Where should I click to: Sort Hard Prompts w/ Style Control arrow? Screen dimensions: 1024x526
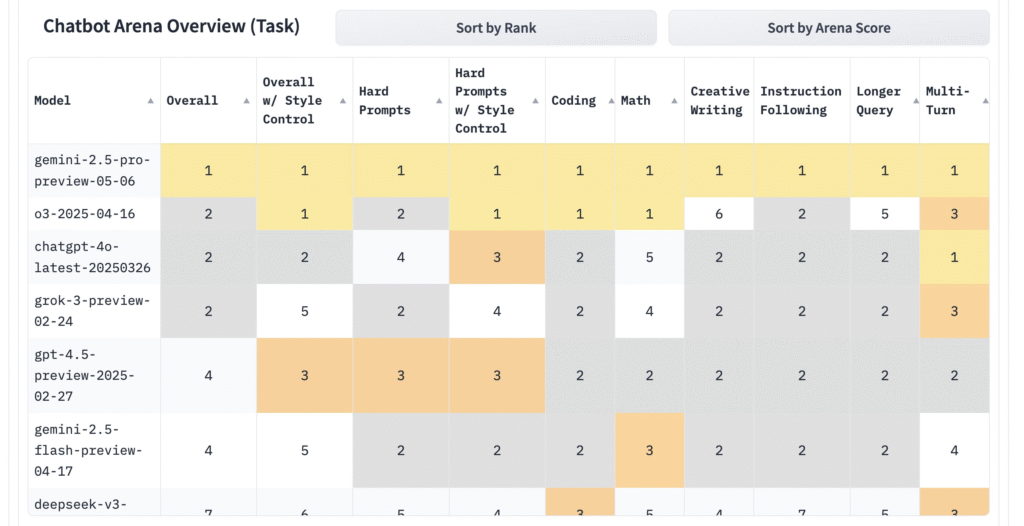(535, 100)
